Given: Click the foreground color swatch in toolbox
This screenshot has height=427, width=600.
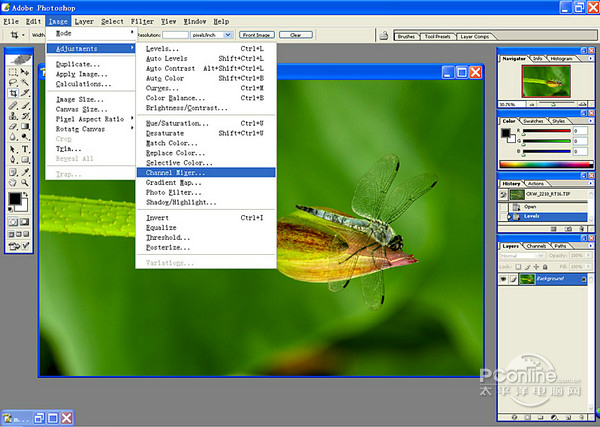Looking at the screenshot, I should pyautogui.click(x=15, y=199).
